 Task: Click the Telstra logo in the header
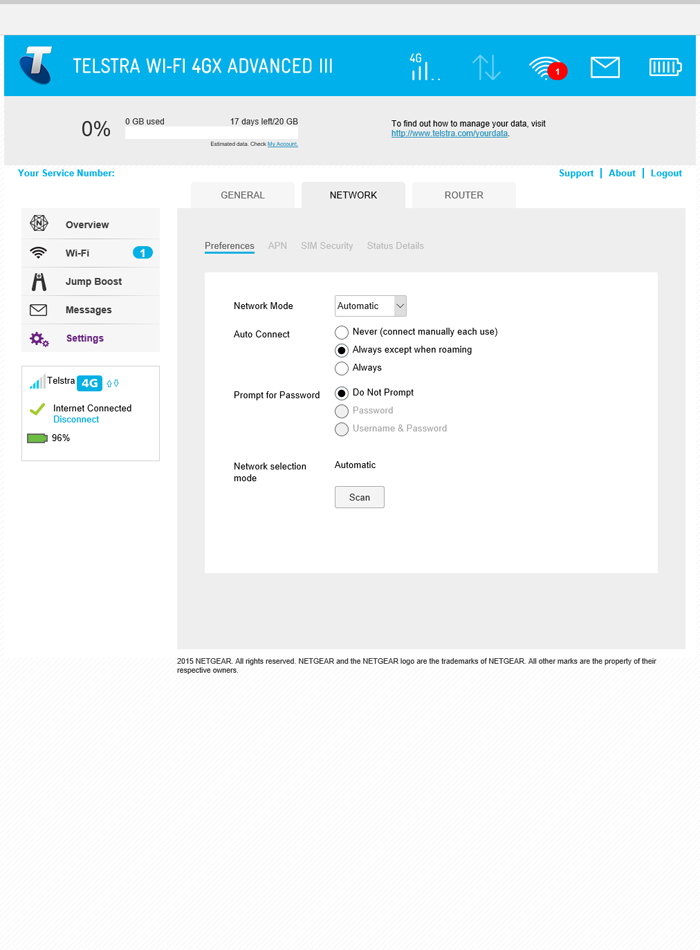coord(35,66)
